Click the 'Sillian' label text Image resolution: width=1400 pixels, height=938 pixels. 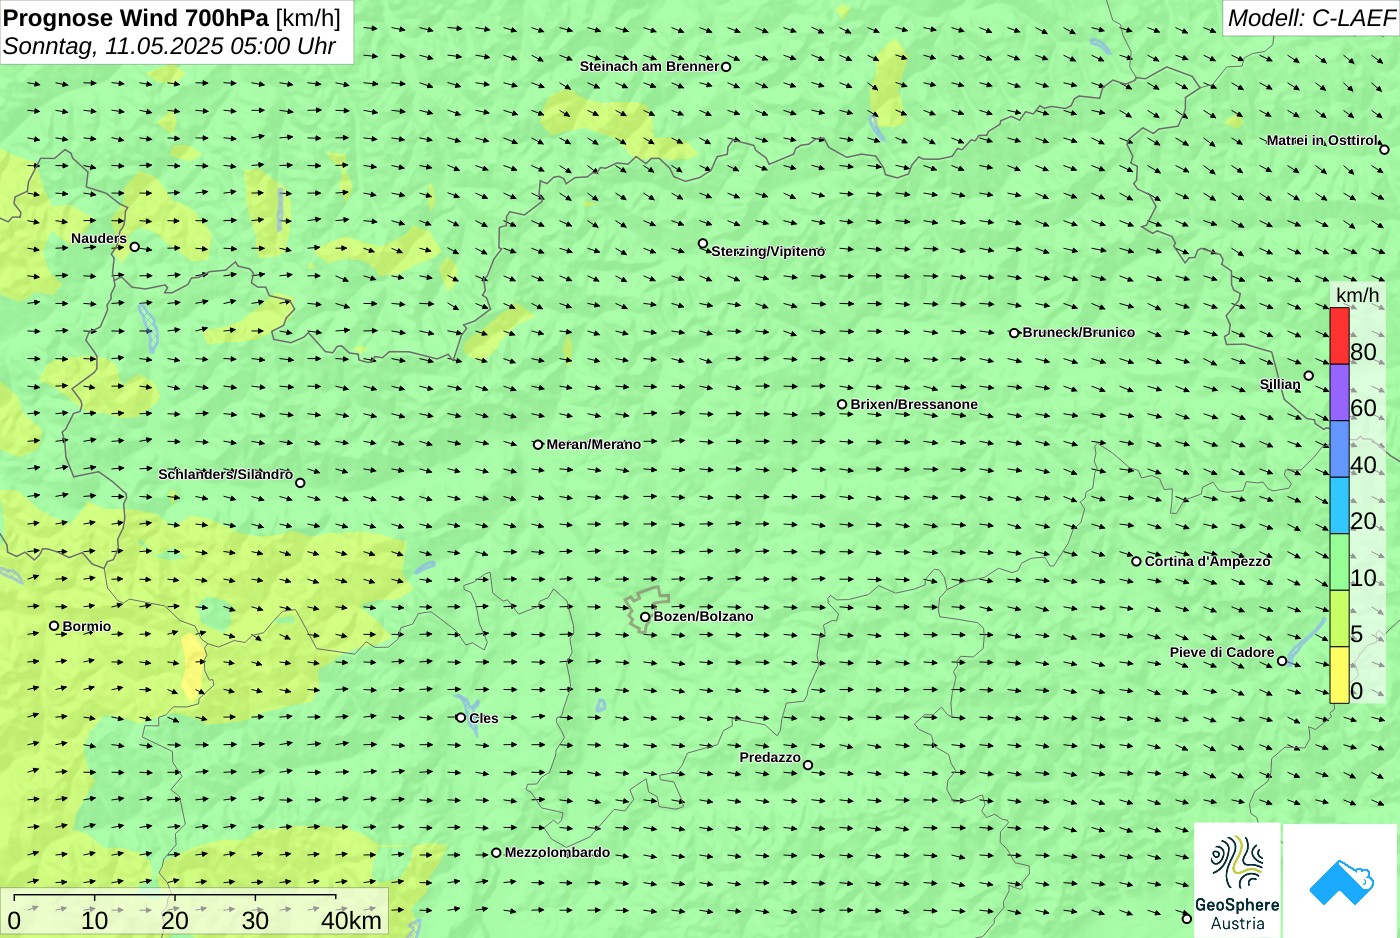pos(1280,385)
